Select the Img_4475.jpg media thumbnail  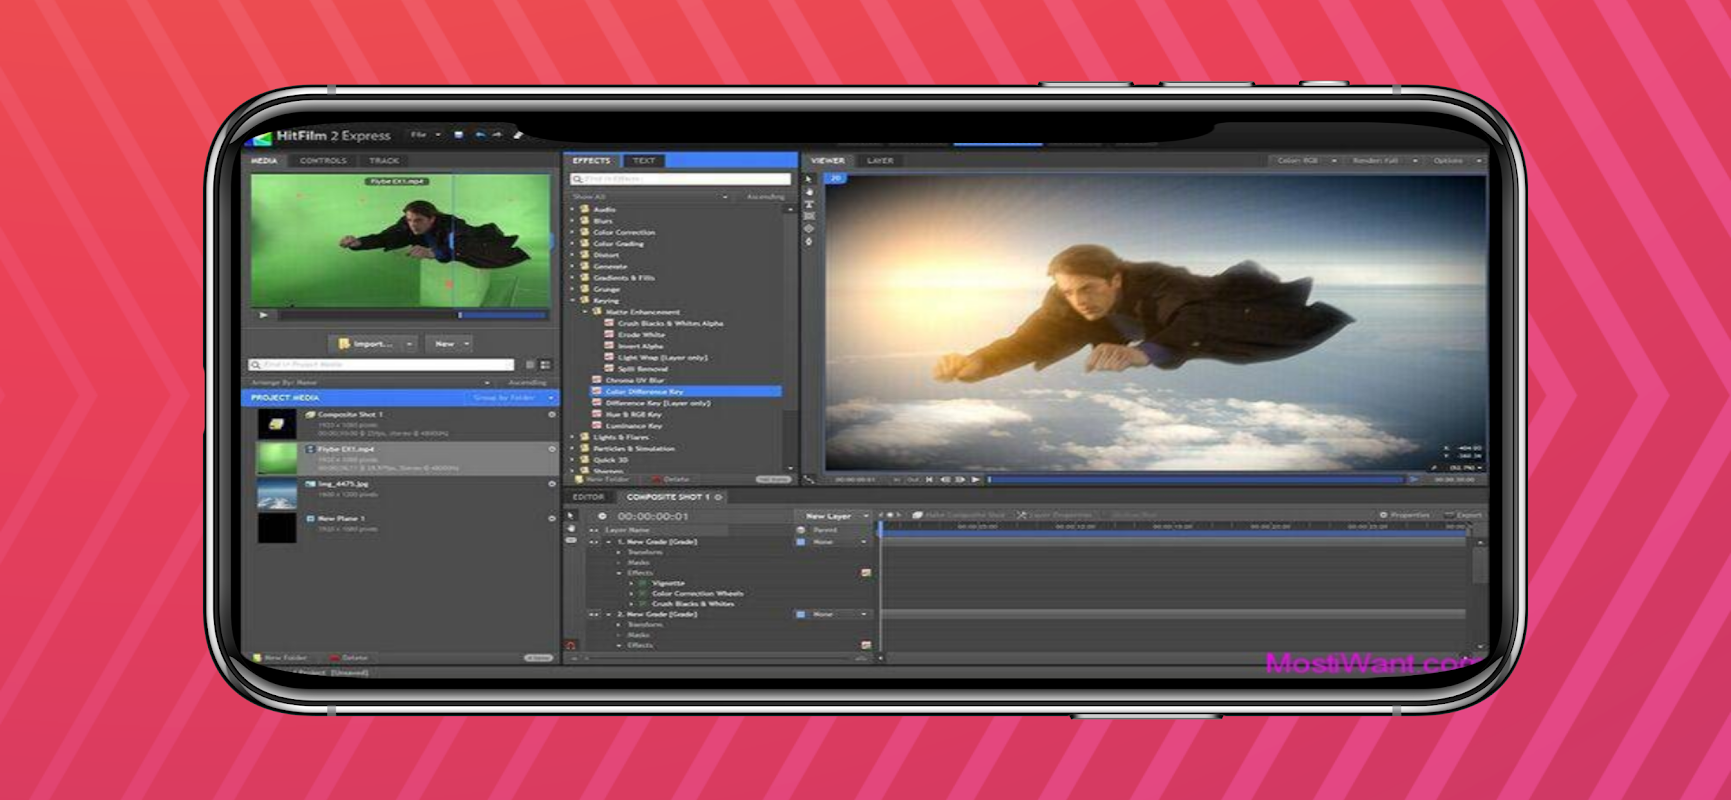click(277, 493)
